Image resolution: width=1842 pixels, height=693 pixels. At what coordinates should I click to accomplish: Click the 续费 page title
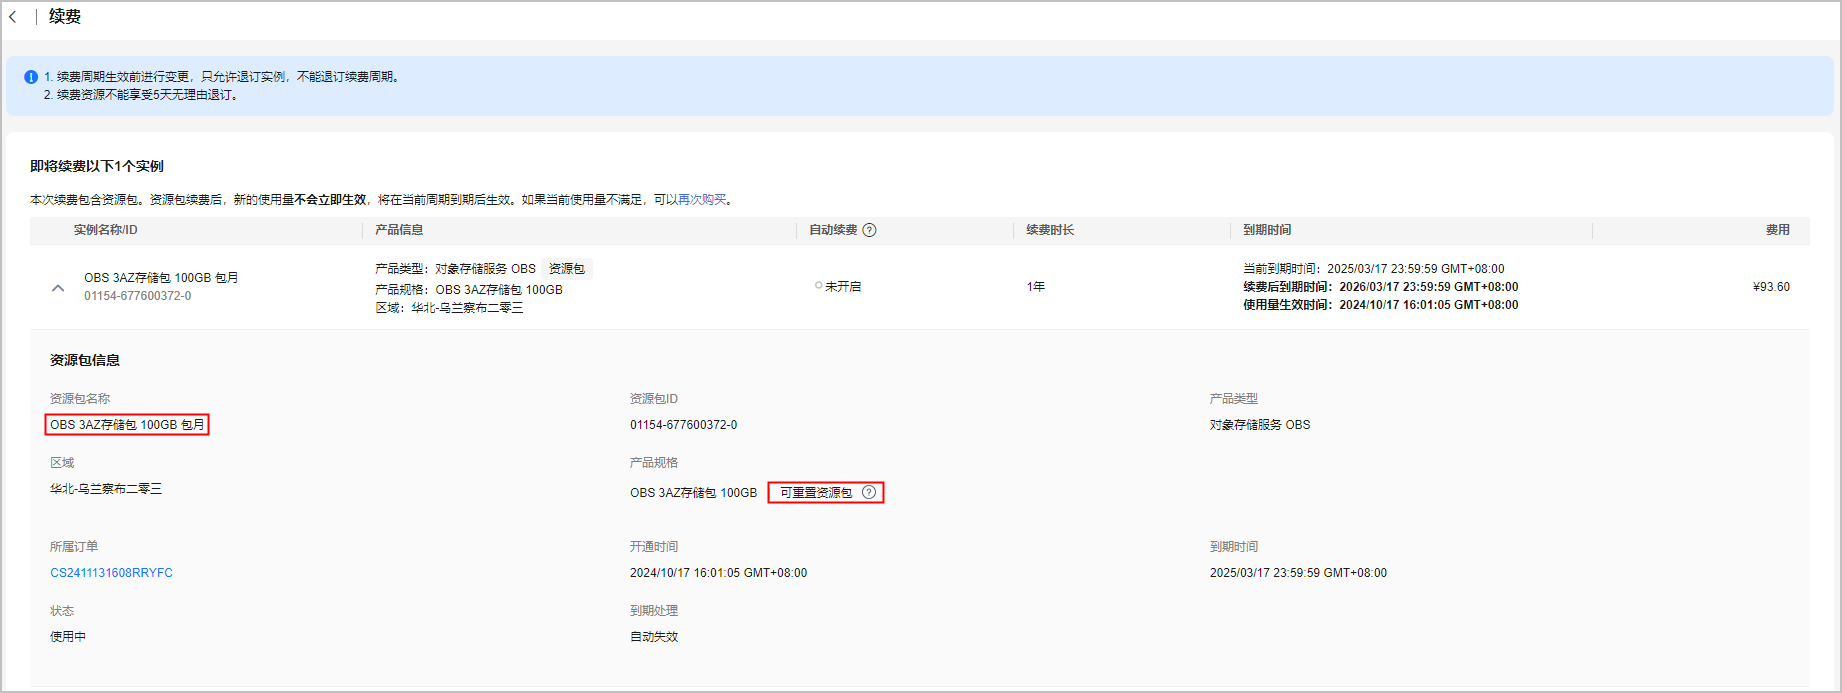tap(65, 17)
